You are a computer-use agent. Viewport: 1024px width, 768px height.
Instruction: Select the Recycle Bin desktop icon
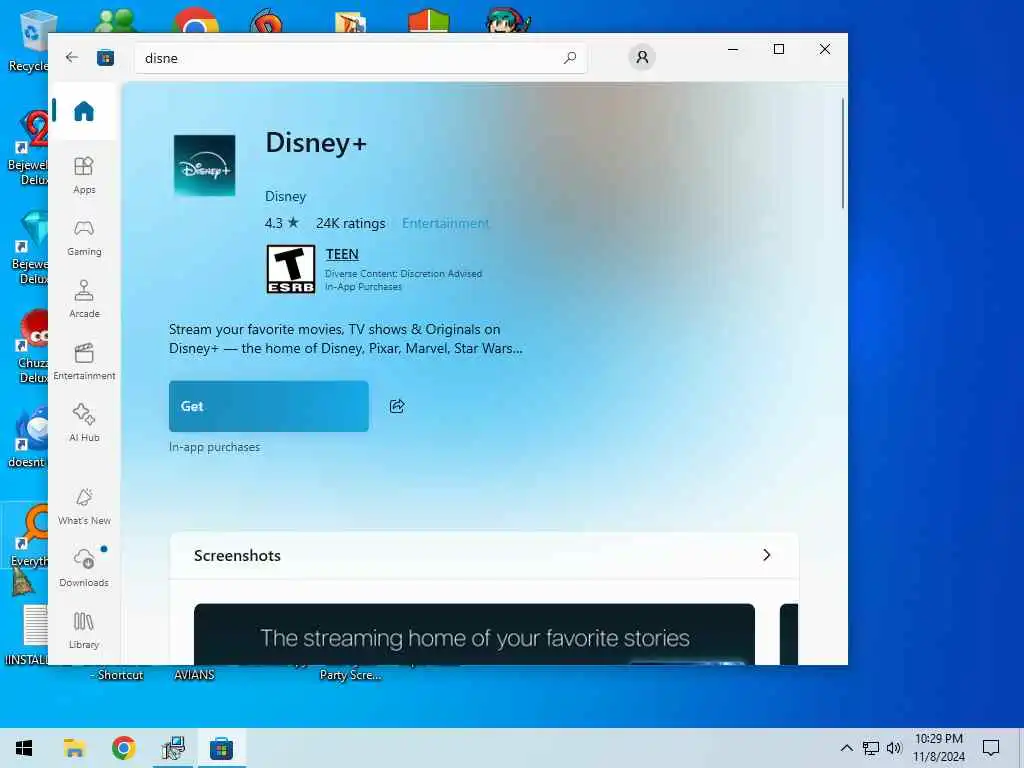point(29,40)
